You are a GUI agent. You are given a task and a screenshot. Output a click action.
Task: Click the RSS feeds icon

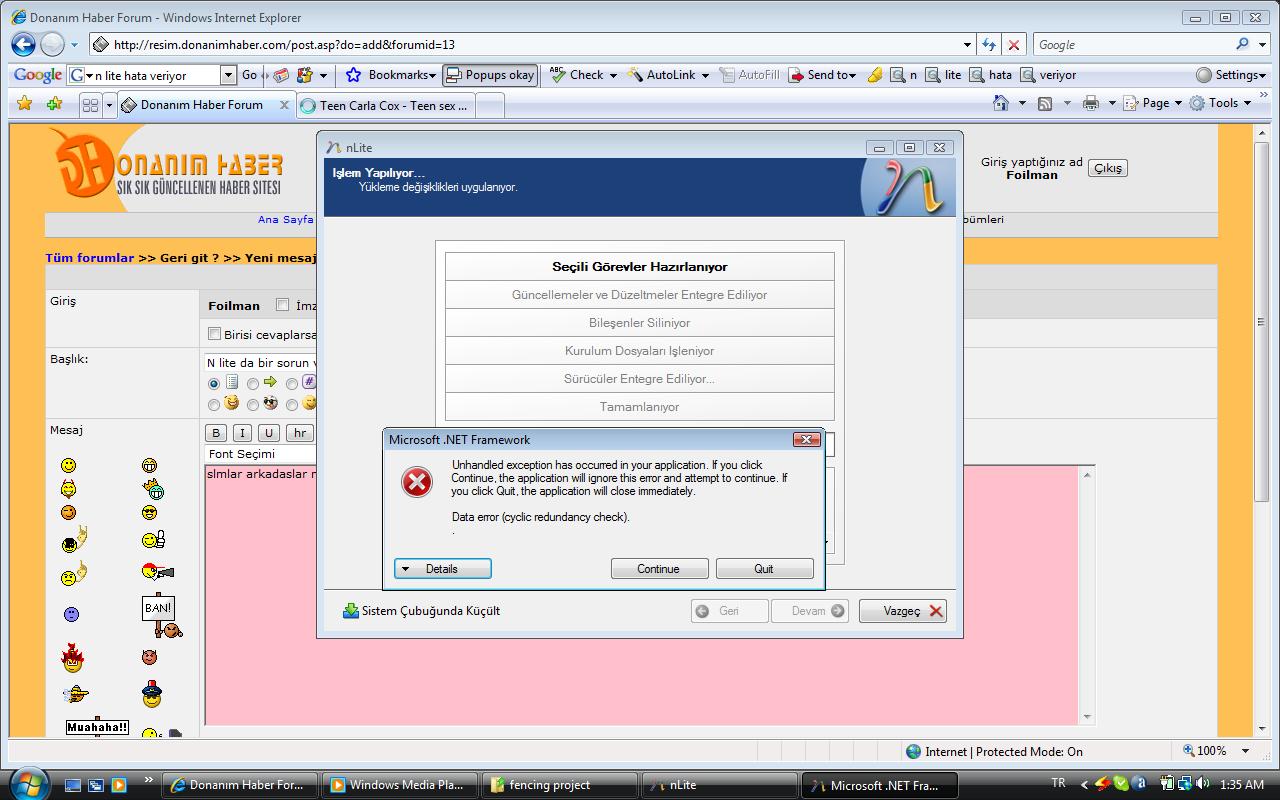click(1045, 103)
